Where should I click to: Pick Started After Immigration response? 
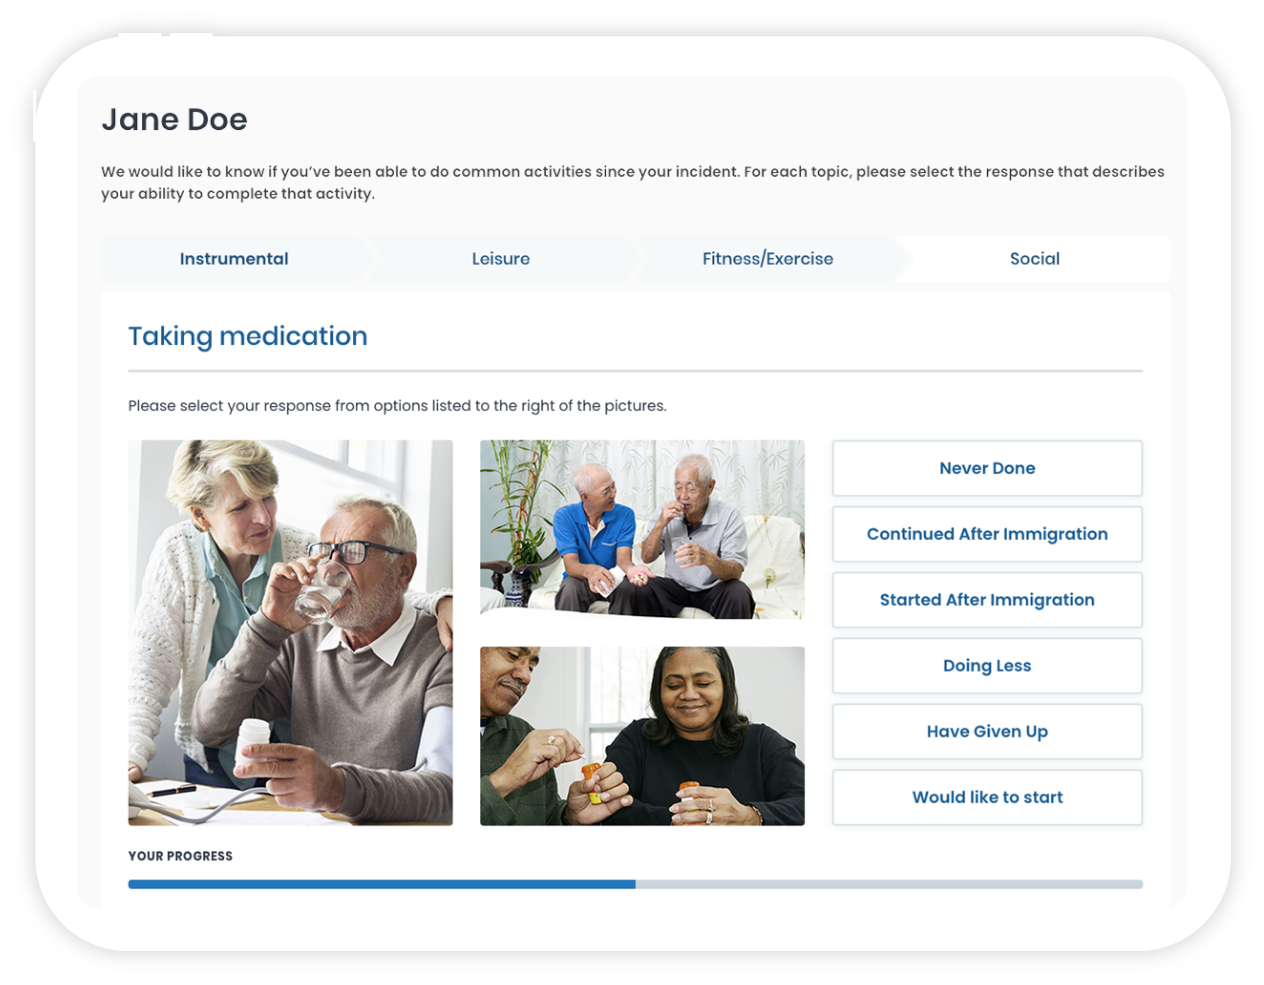click(x=987, y=600)
